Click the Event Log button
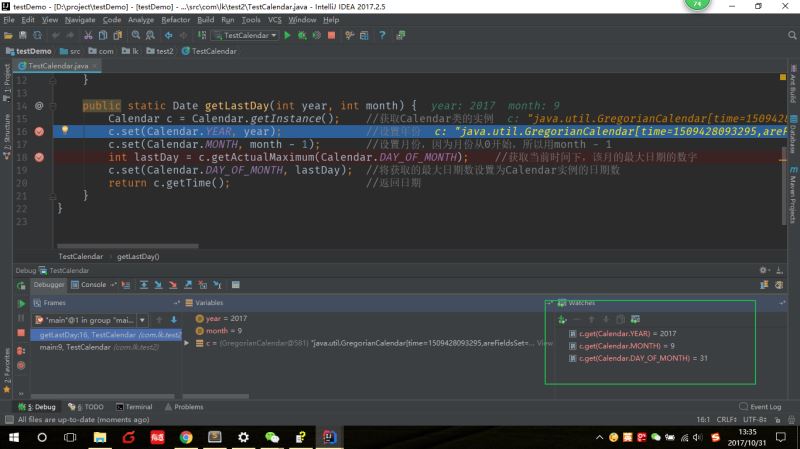 click(x=762, y=407)
